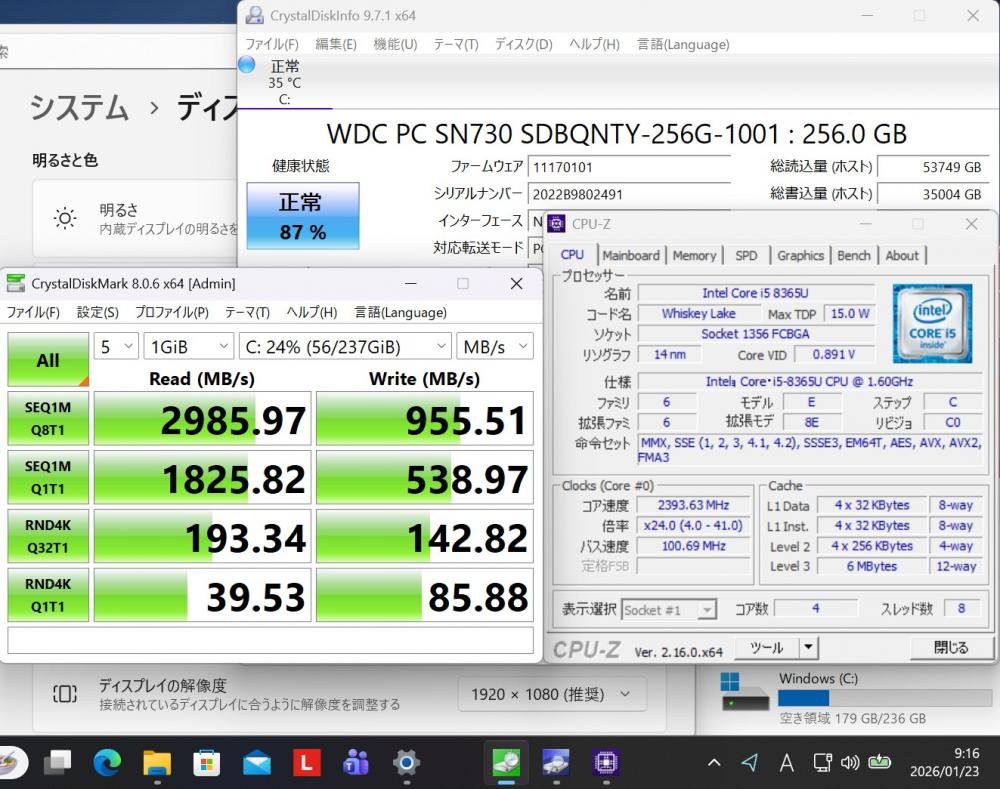Open the MB/s unit dropdown
The image size is (1000, 789).
pyautogui.click(x=495, y=347)
